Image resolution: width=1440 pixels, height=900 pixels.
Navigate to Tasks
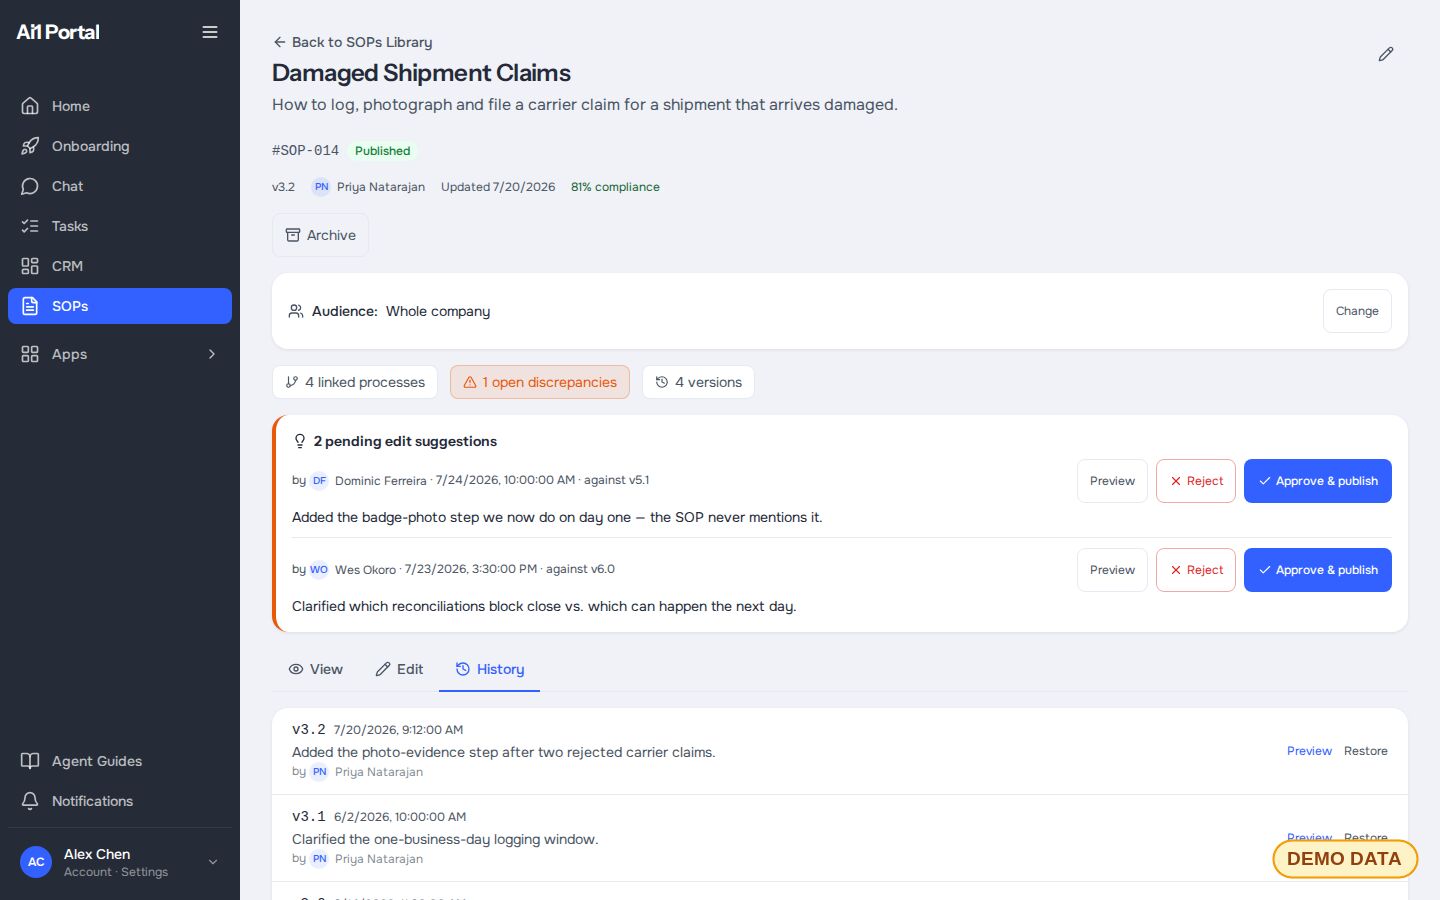120,226
